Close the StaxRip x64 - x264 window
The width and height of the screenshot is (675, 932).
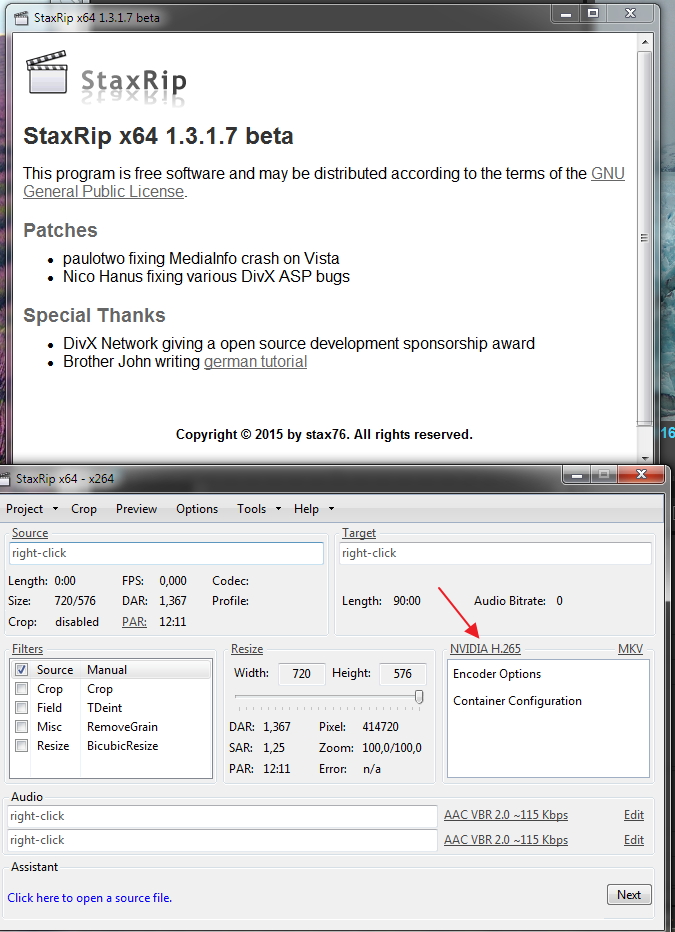[641, 474]
